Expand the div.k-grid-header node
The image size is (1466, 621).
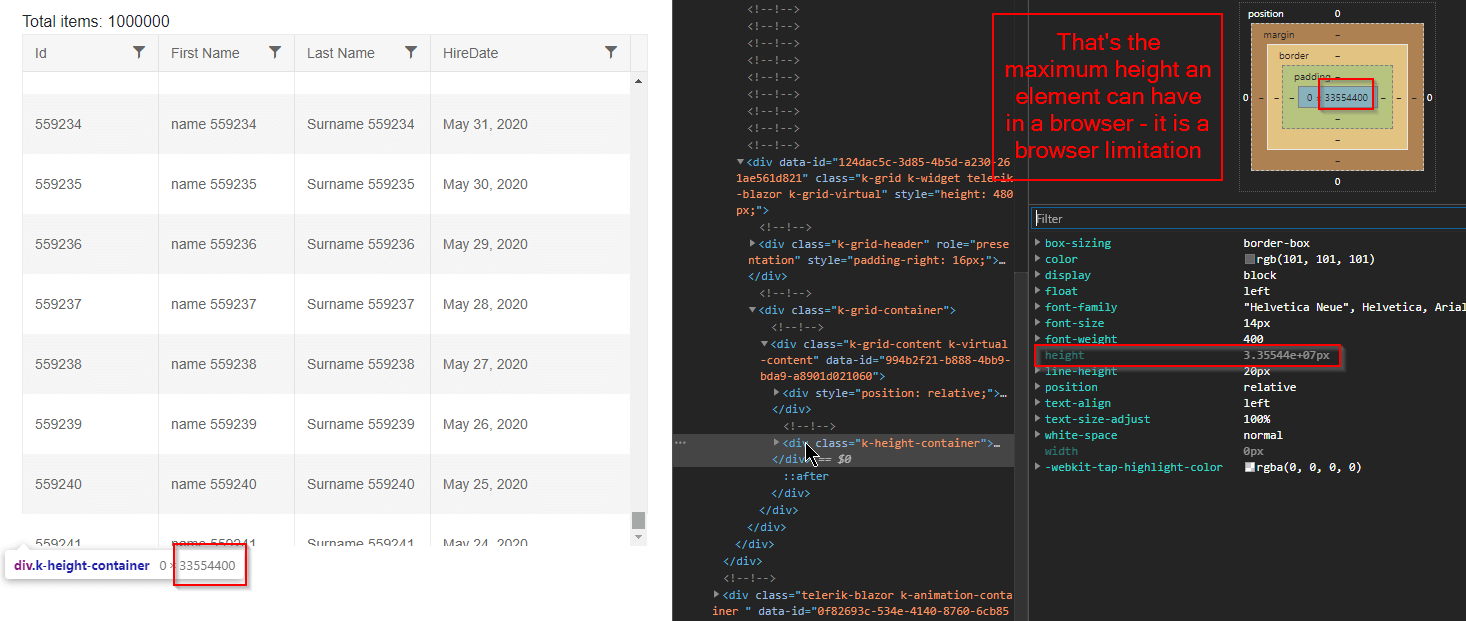[754, 243]
